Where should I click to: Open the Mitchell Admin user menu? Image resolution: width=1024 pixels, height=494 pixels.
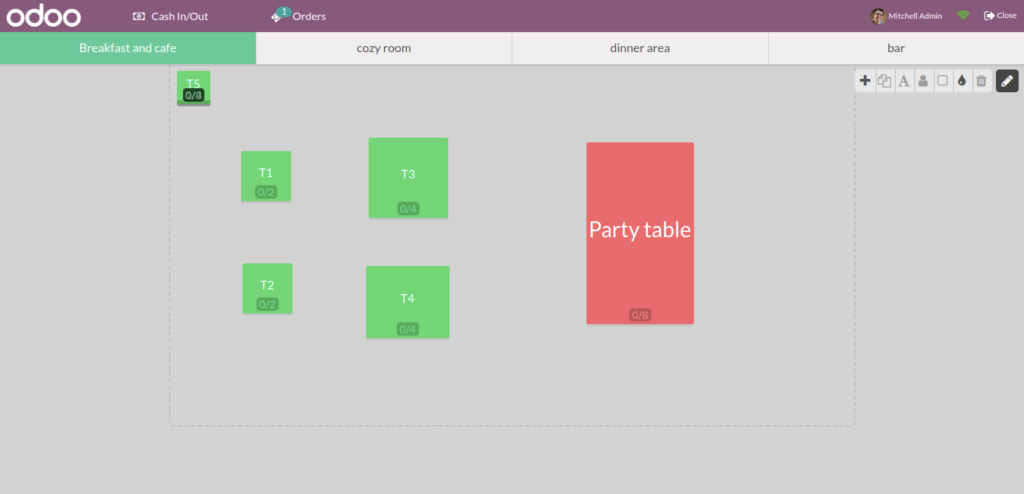(906, 16)
